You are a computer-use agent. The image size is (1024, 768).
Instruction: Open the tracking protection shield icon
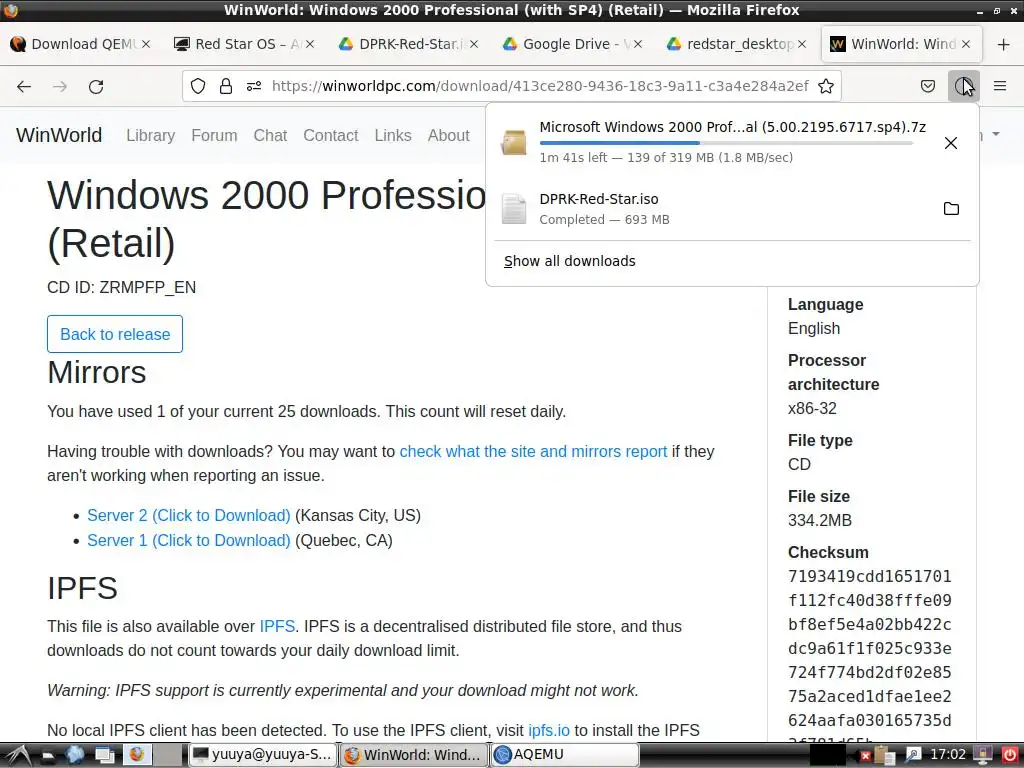coord(198,86)
